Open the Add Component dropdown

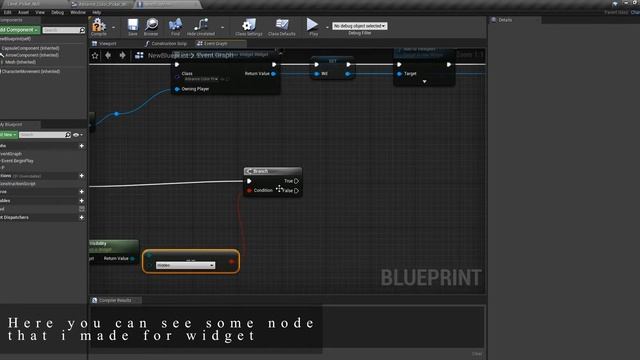[x=20, y=30]
